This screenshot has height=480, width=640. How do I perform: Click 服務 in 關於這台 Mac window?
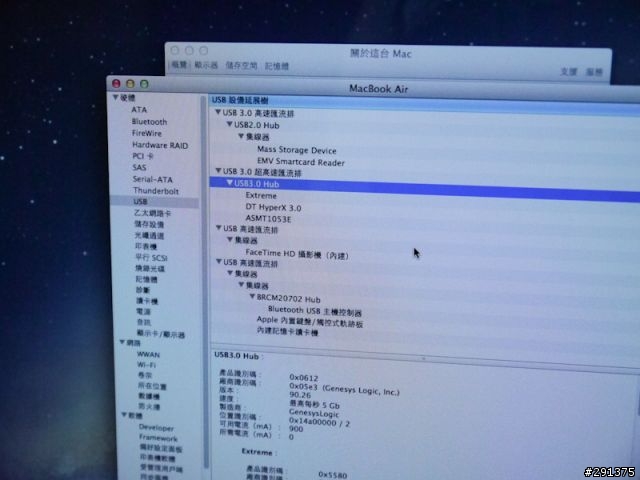594,72
